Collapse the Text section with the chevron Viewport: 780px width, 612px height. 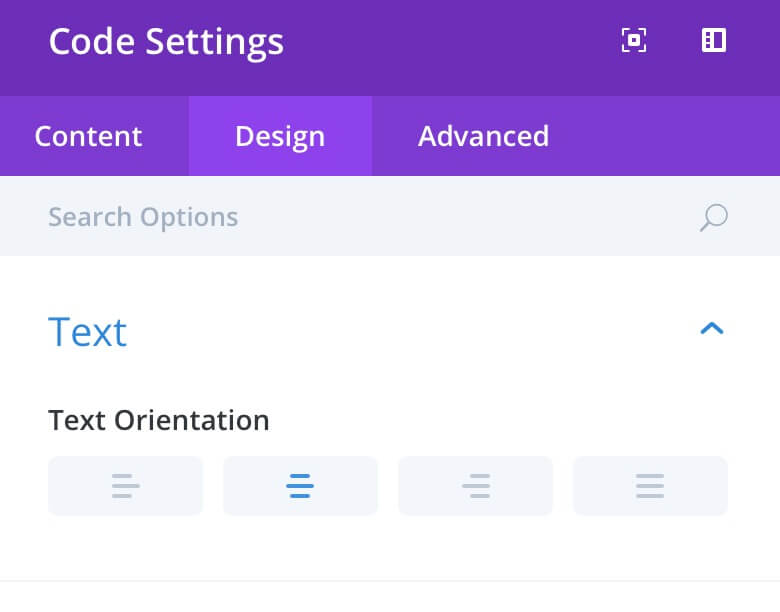[x=712, y=328]
